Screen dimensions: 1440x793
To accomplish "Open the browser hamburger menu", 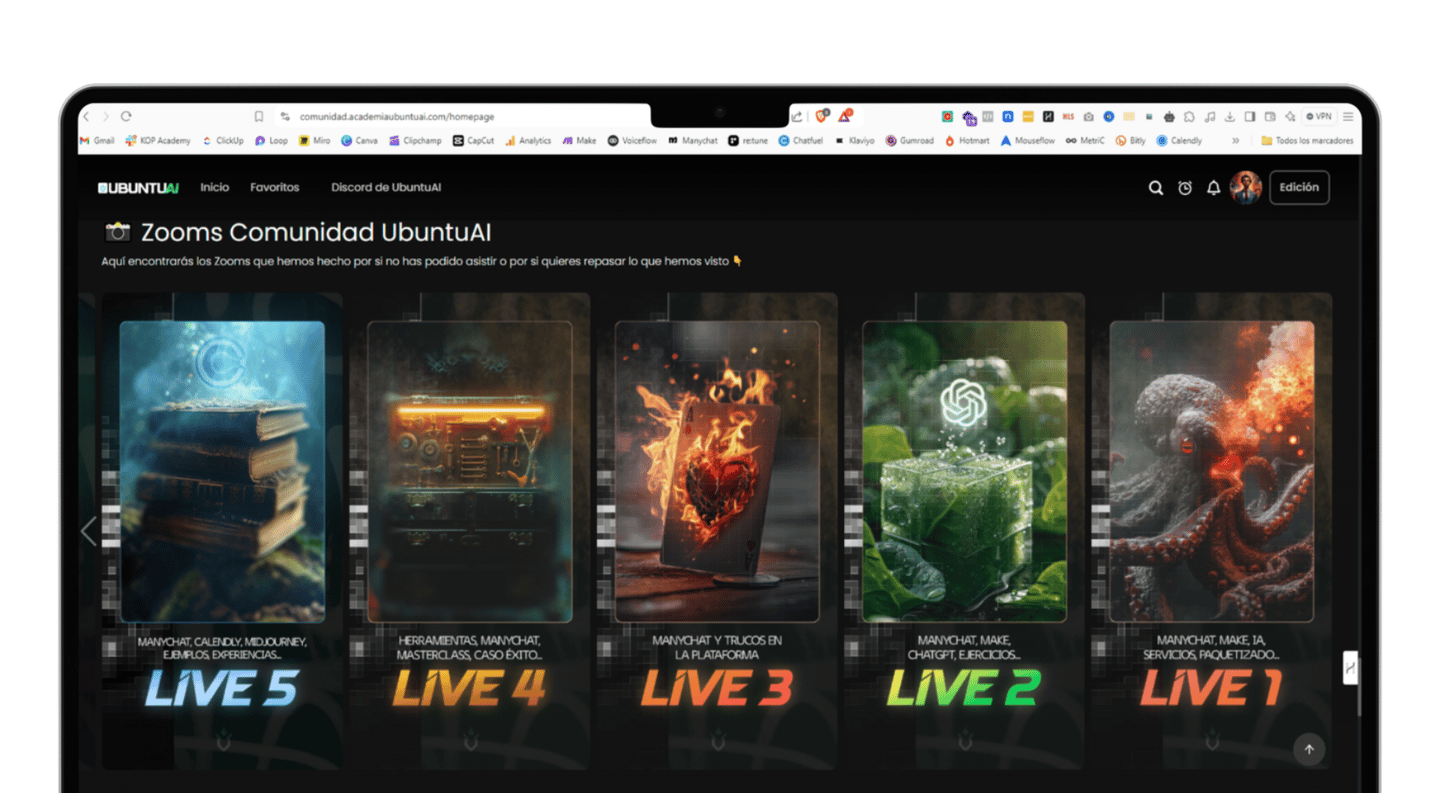I will click(x=1348, y=117).
